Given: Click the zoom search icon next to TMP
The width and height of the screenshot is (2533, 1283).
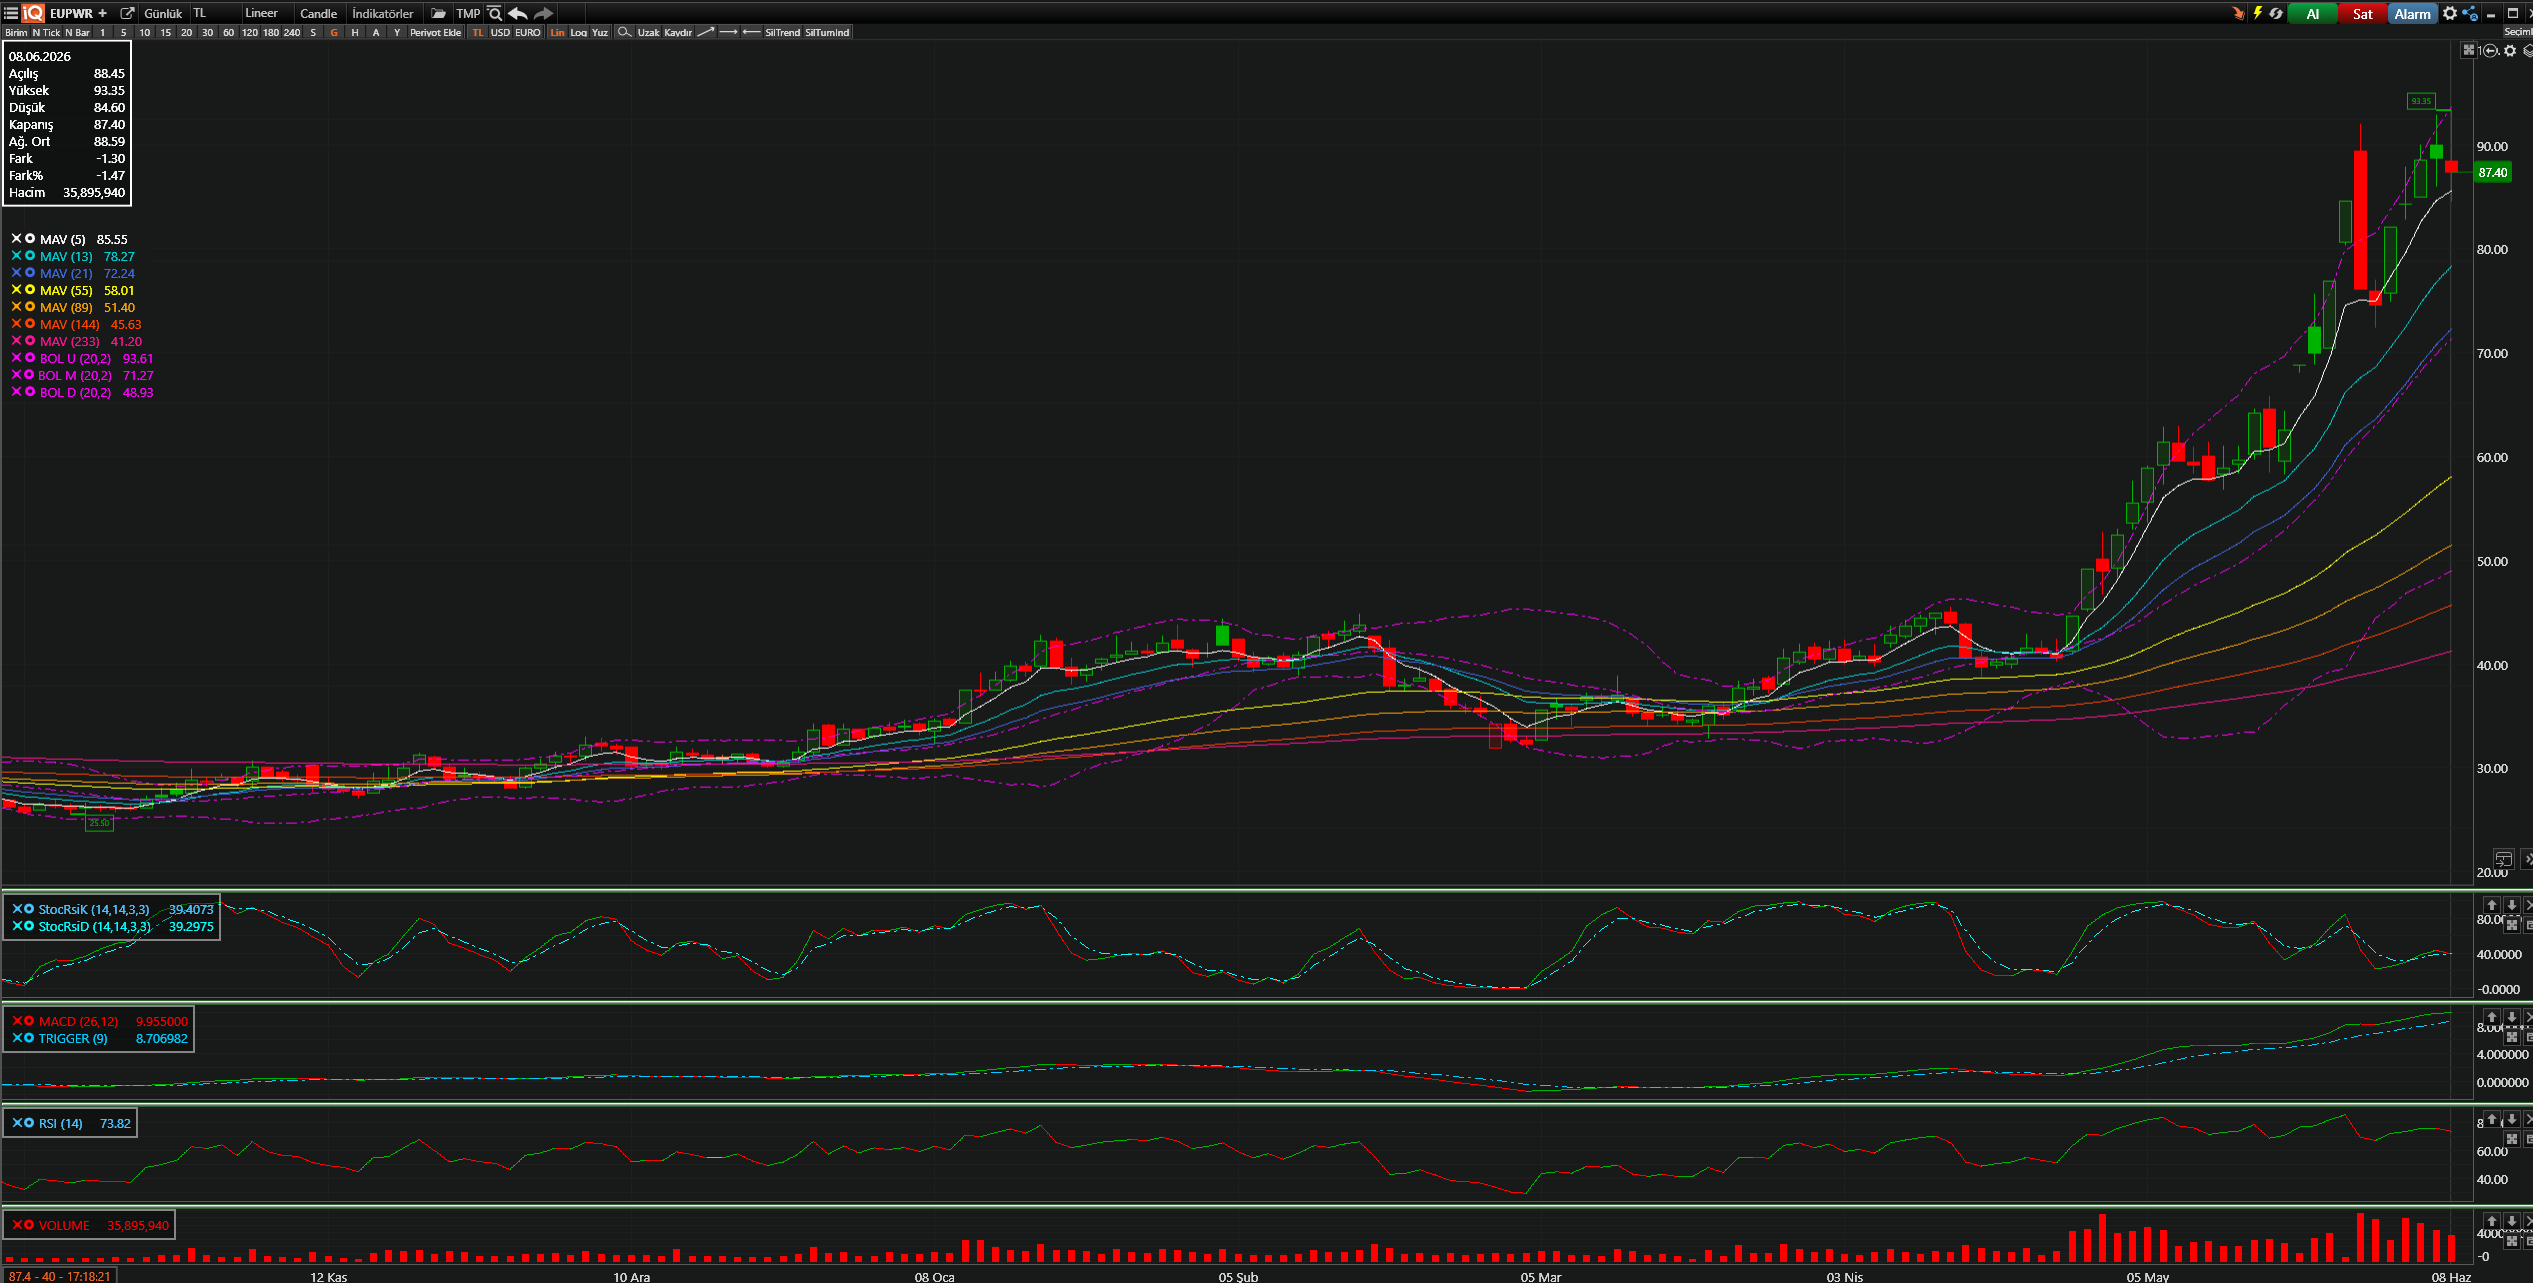Looking at the screenshot, I should pos(494,13).
